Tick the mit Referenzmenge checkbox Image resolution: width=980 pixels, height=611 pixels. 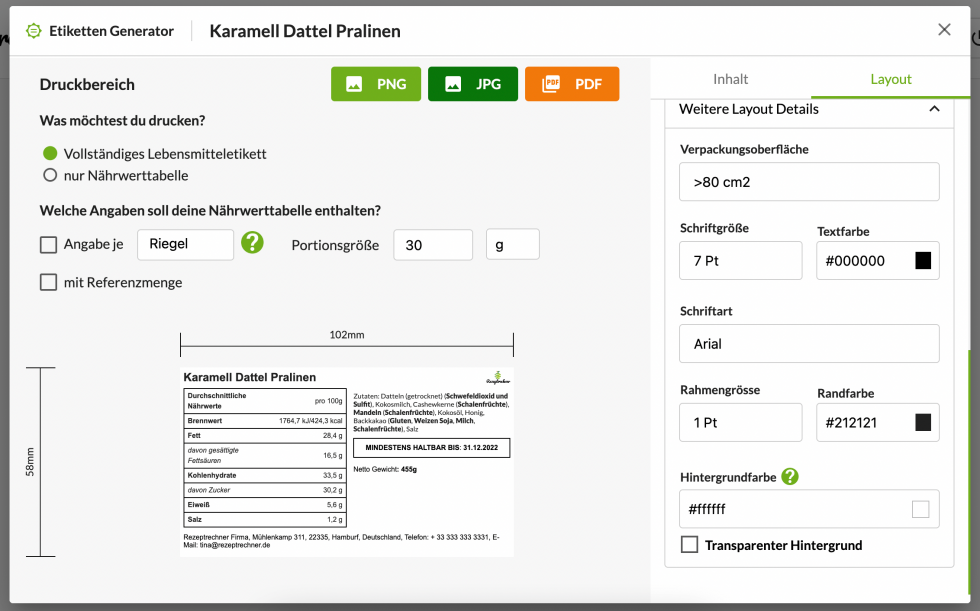point(48,282)
